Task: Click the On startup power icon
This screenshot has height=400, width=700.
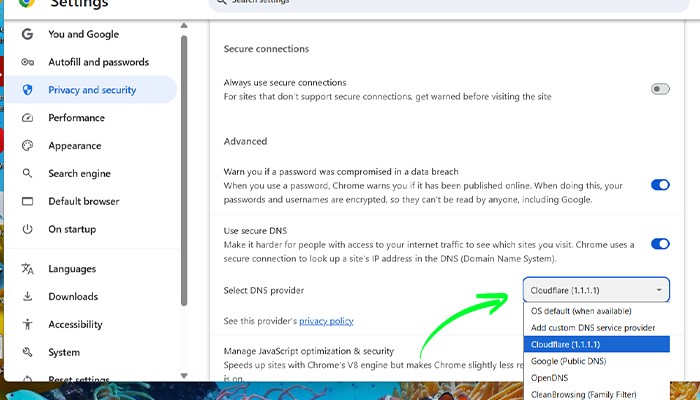Action: [x=27, y=229]
